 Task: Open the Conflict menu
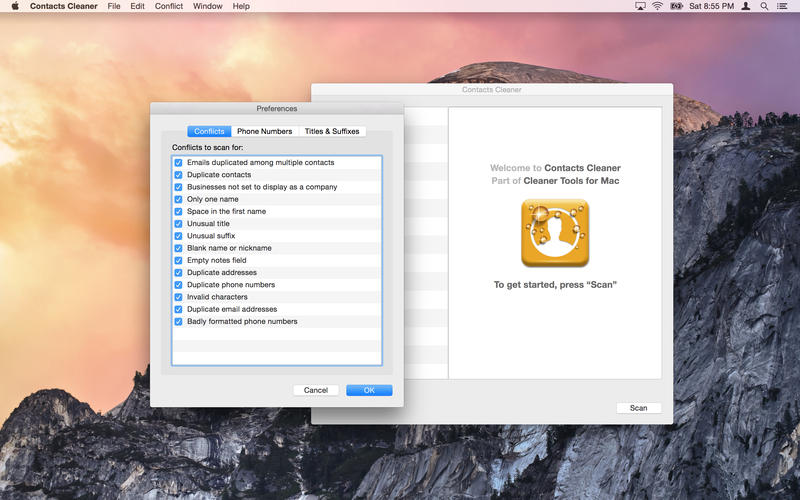(169, 6)
